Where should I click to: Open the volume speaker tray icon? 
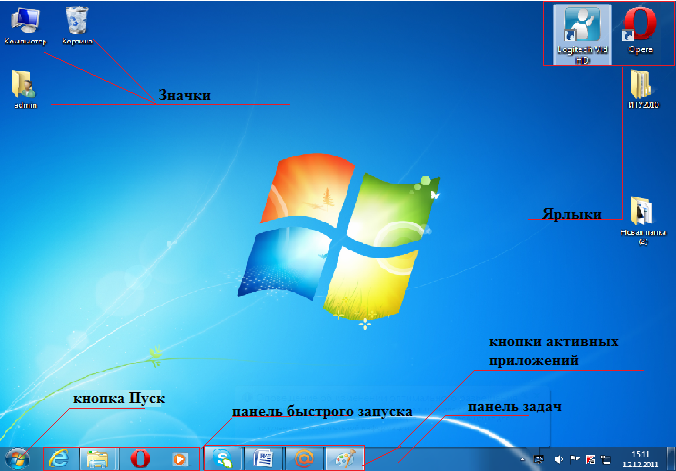coord(559,459)
